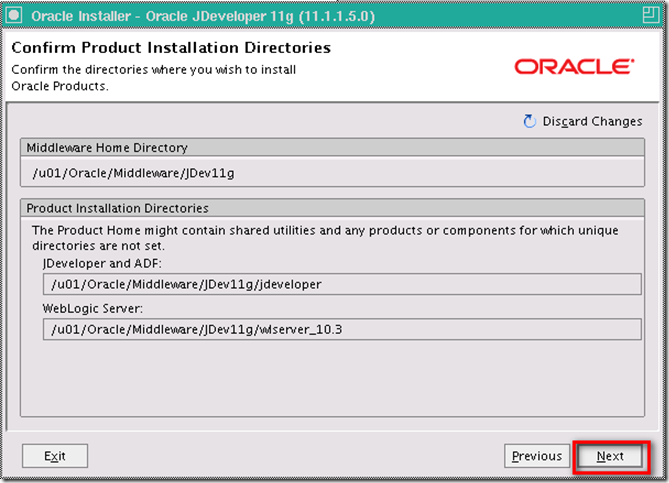The image size is (669, 483).
Task: Click the 'Confirm the directories where you wish' subtitle
Action: (154, 78)
